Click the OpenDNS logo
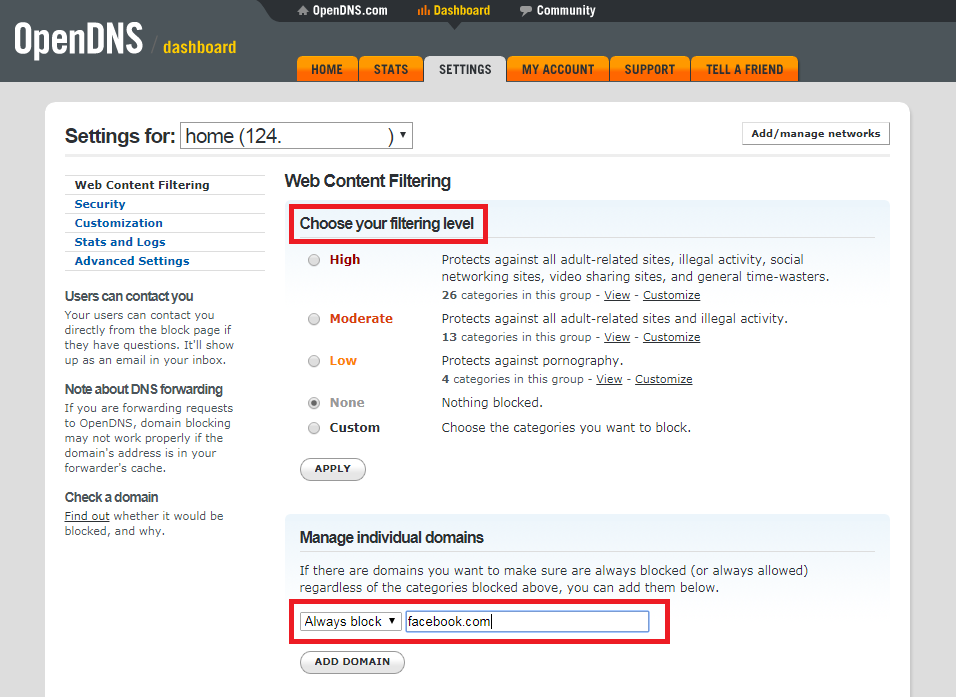Viewport: 956px width, 697px height. pyautogui.click(x=77, y=40)
